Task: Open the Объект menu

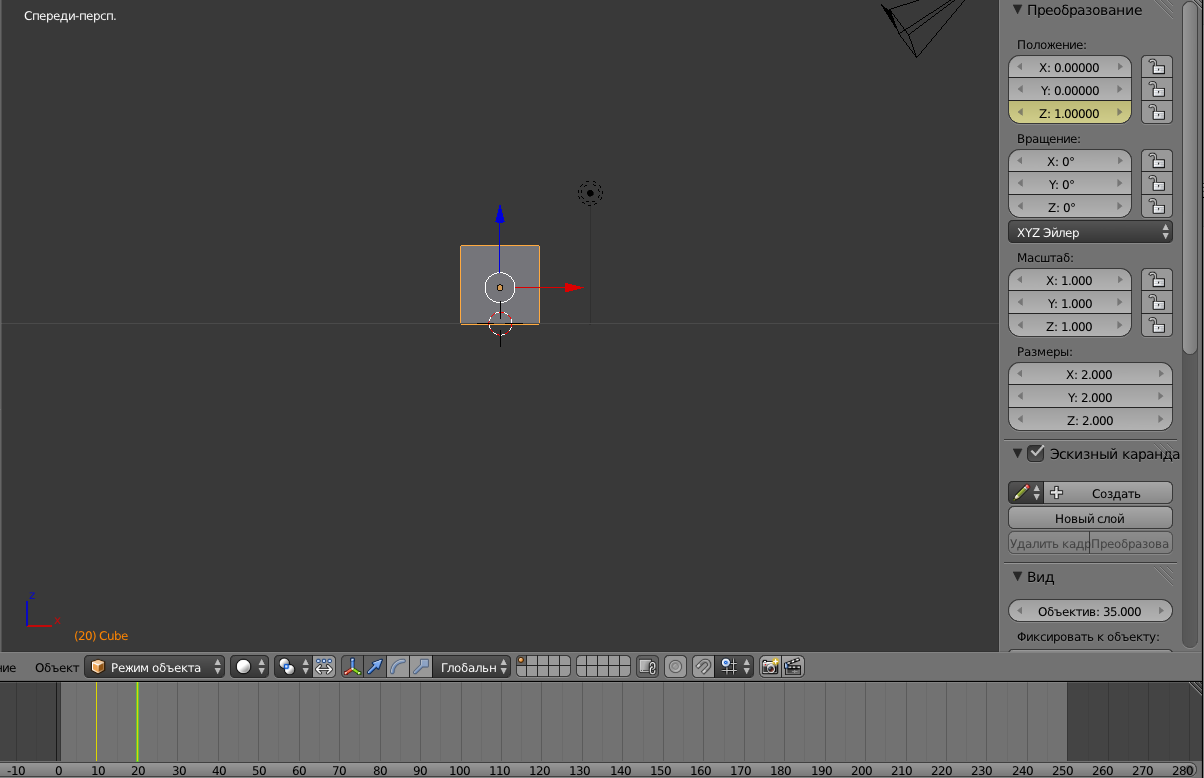Action: (56, 666)
